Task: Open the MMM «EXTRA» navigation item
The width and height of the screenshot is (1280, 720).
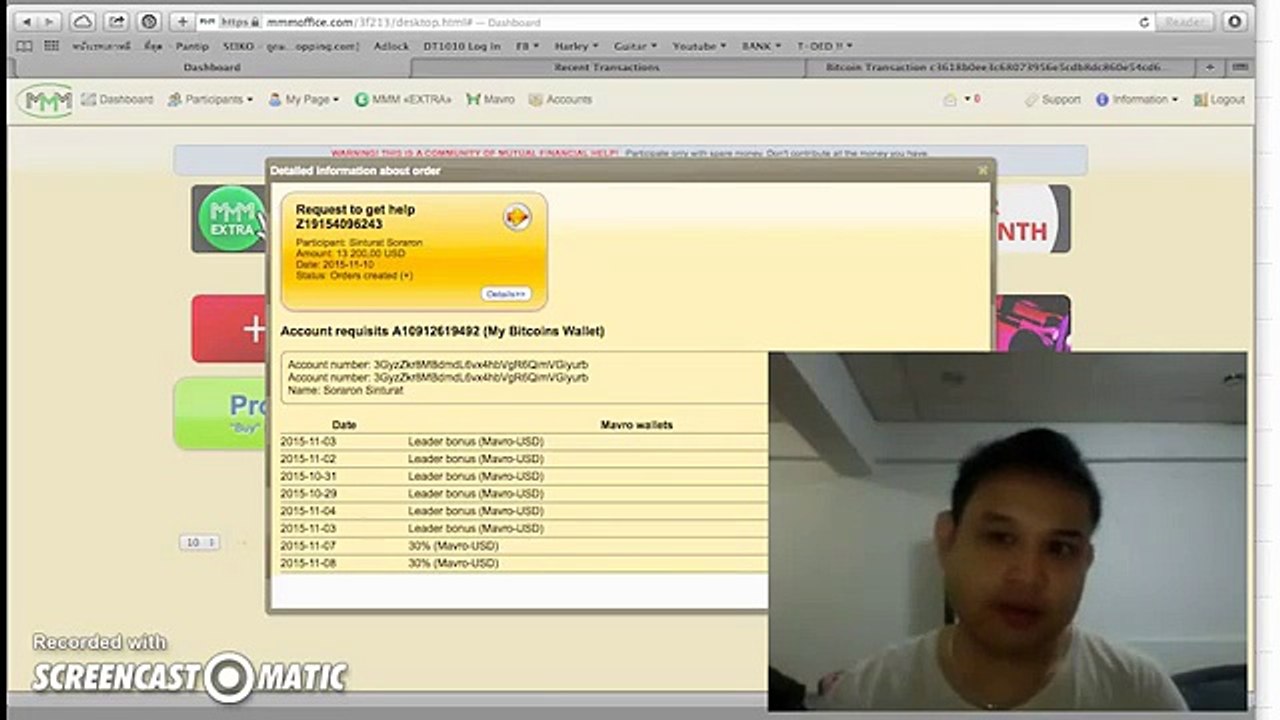Action: [403, 100]
